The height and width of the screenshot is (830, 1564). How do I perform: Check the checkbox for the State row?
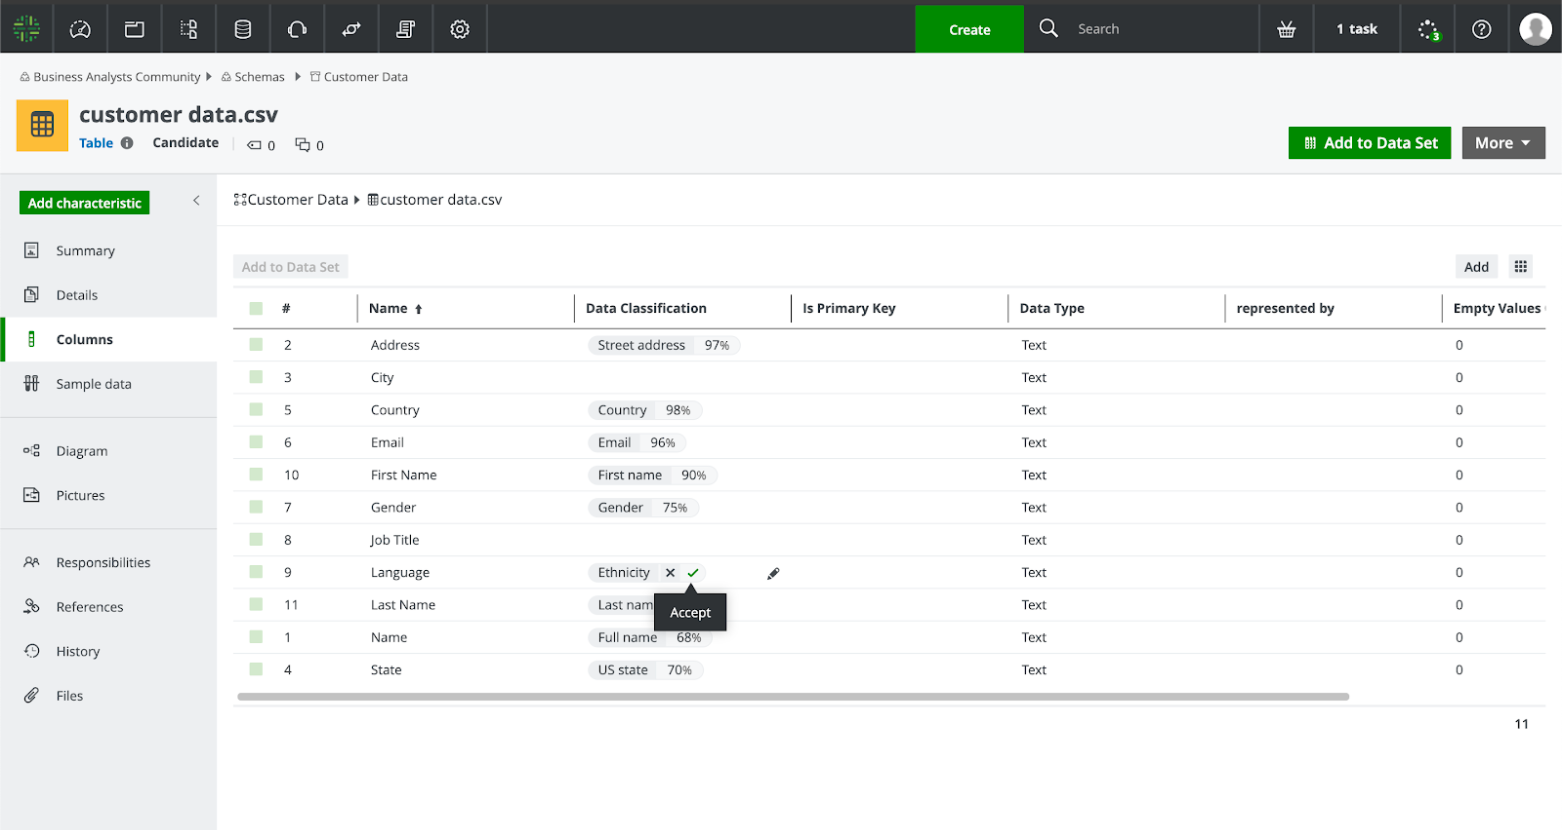(x=256, y=670)
